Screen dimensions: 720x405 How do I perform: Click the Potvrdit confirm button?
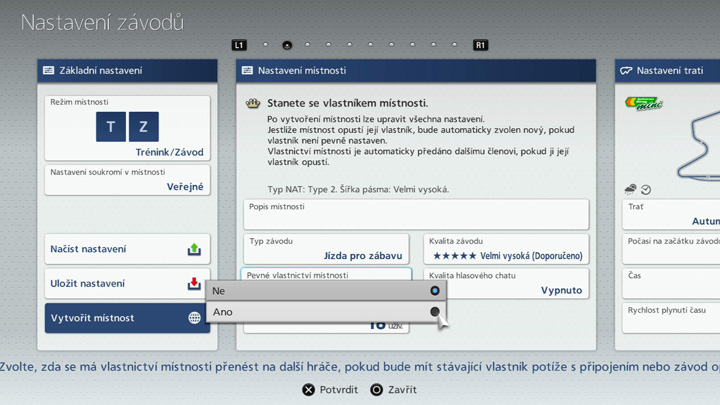pos(331,390)
